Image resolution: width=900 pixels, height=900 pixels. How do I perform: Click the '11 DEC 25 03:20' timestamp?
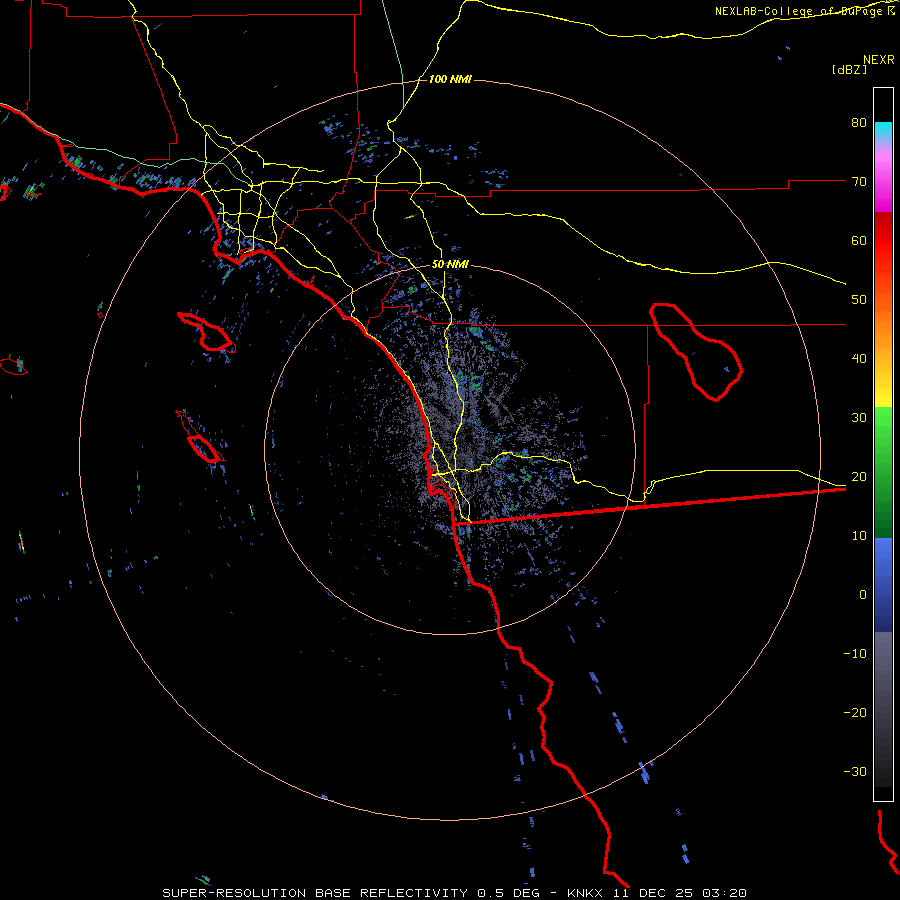pos(681,893)
